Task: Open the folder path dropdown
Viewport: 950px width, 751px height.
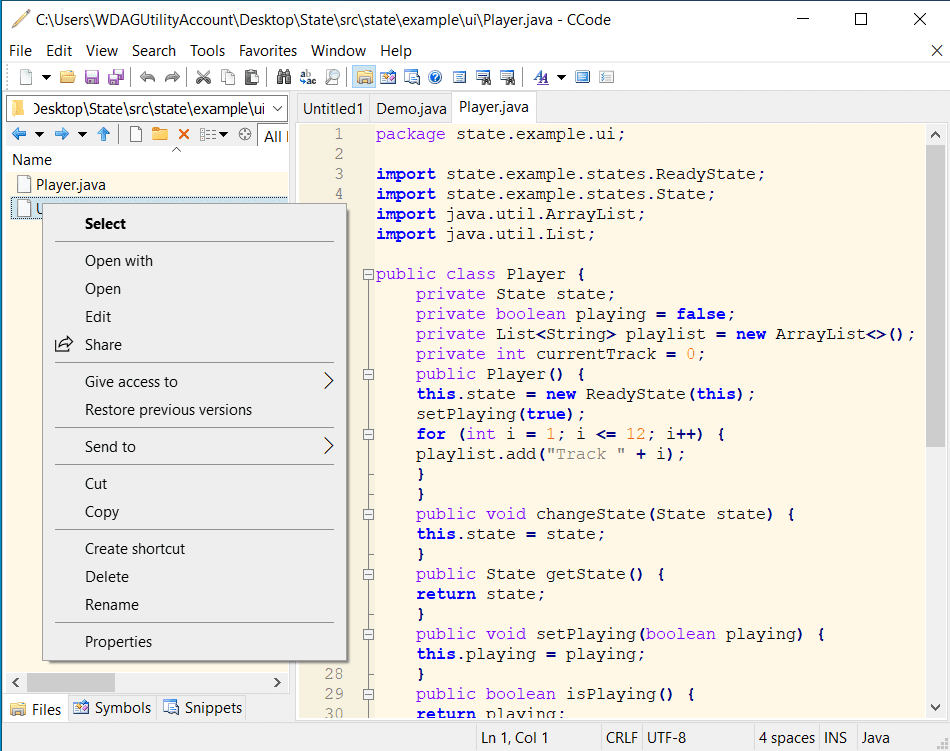Action: tap(277, 109)
